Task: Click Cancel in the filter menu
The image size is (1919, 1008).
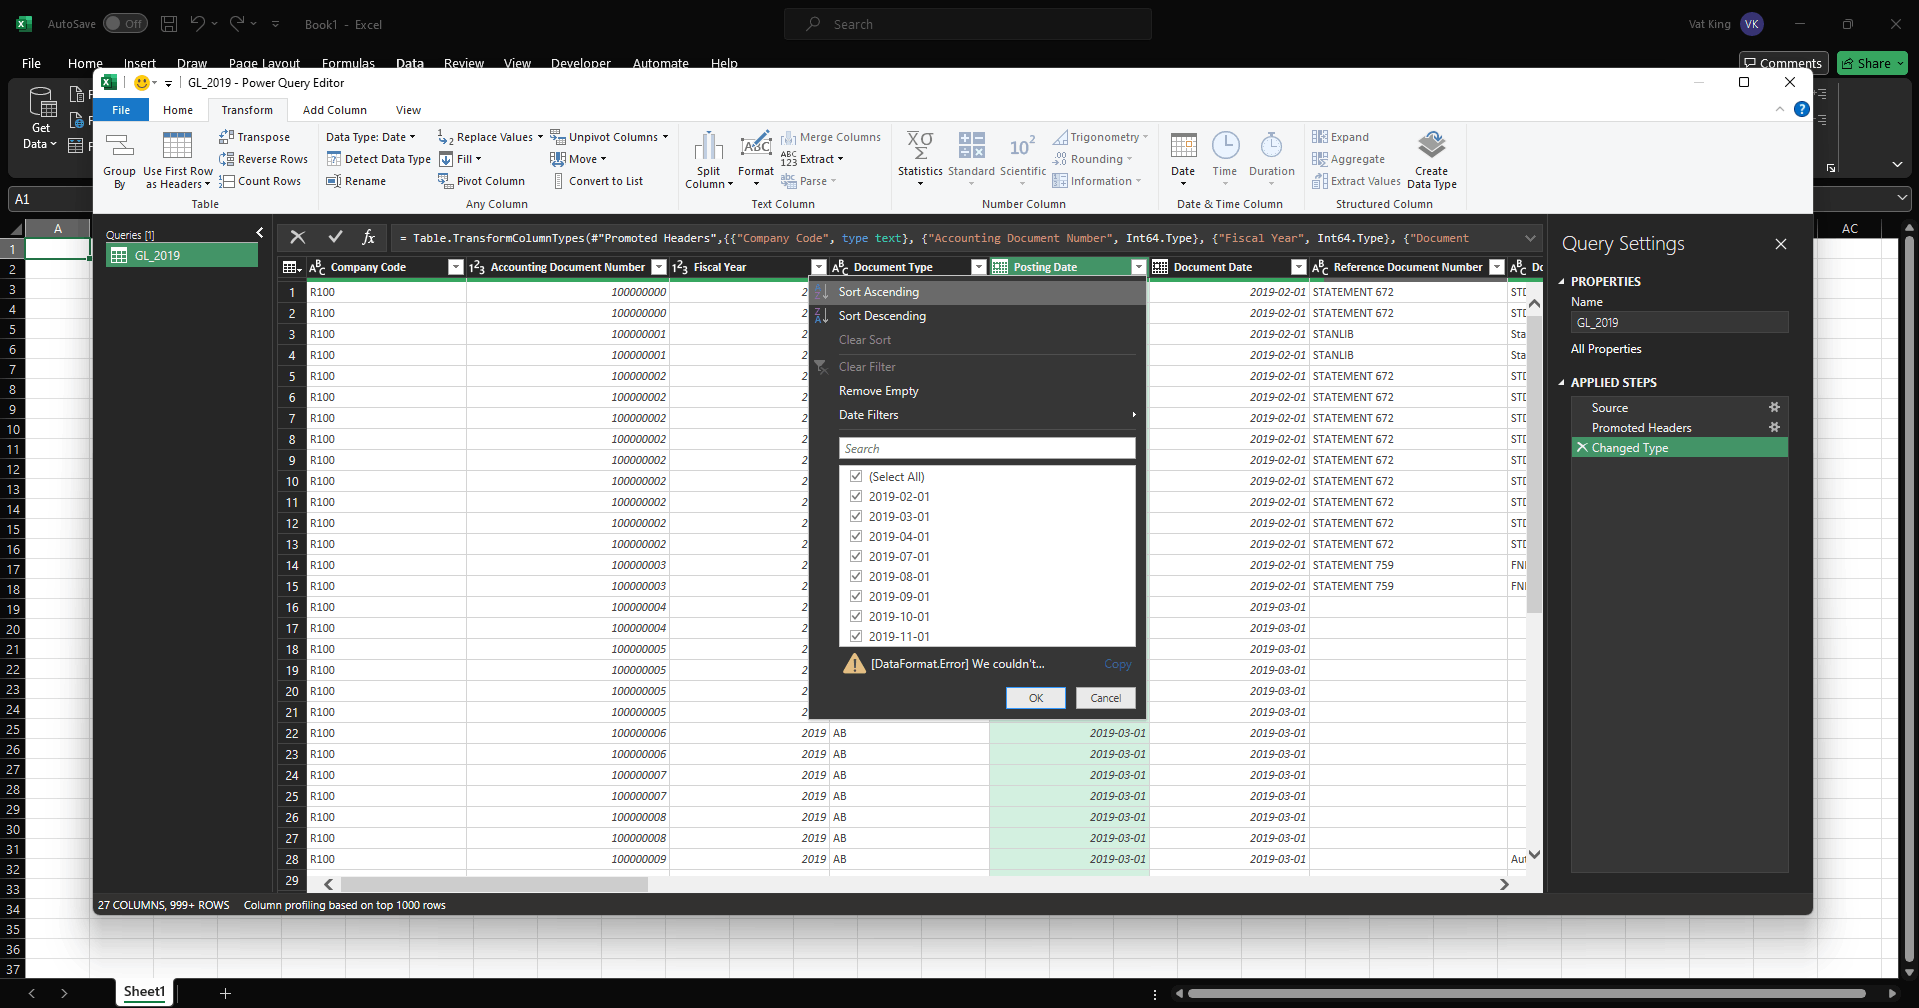Action: pyautogui.click(x=1106, y=698)
